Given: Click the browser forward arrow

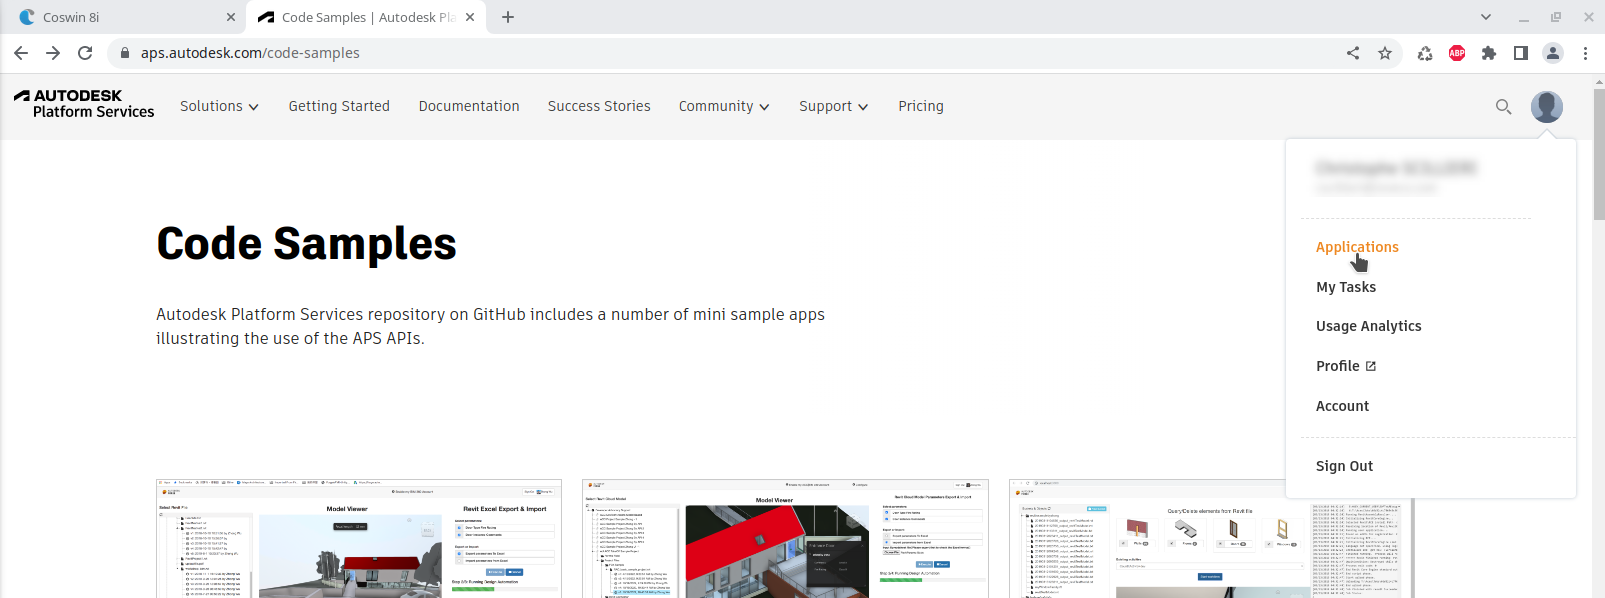Looking at the screenshot, I should (x=53, y=53).
